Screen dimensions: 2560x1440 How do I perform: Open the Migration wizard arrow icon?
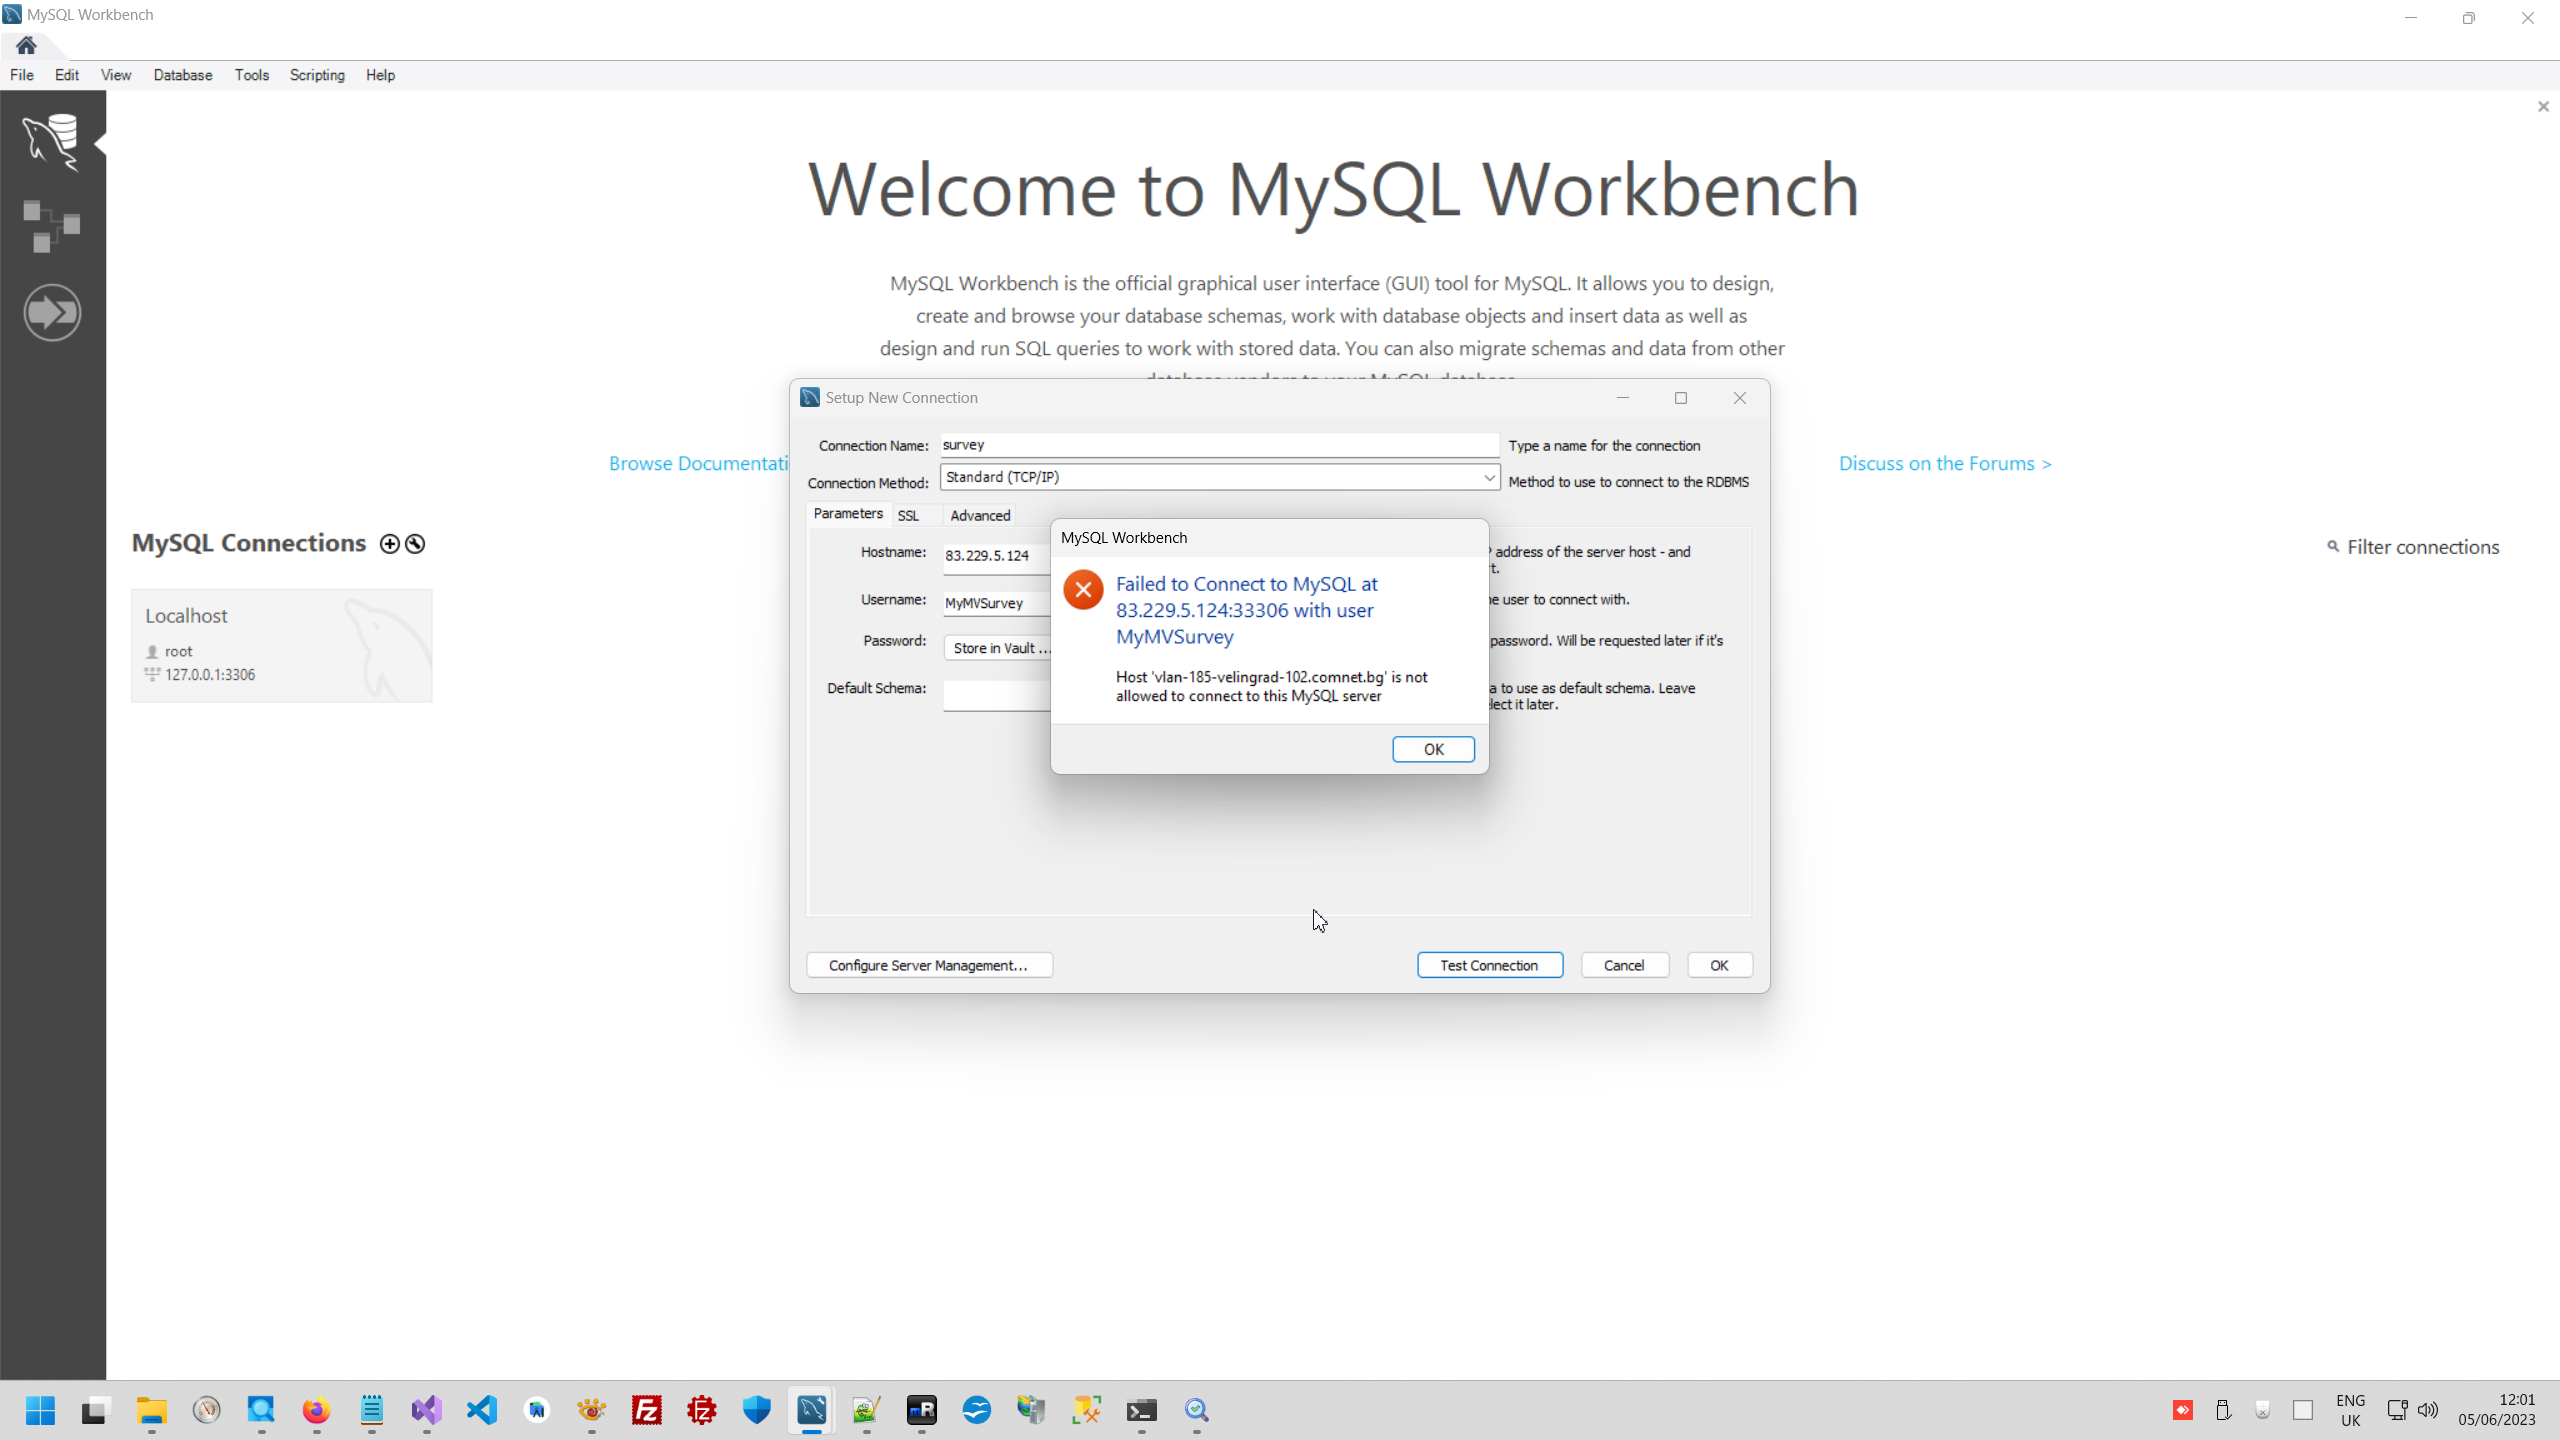tap(52, 313)
